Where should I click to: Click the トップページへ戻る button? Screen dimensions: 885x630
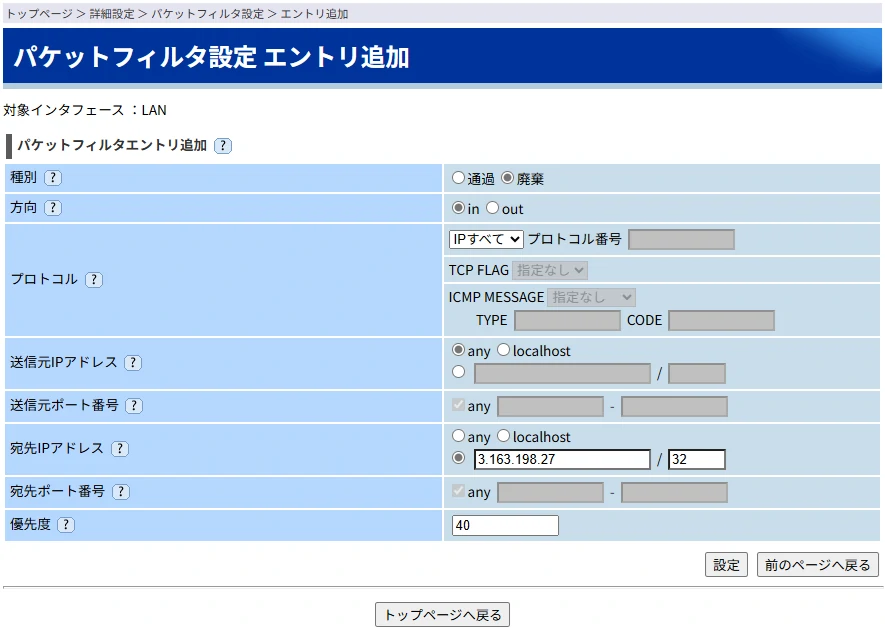pos(442,614)
